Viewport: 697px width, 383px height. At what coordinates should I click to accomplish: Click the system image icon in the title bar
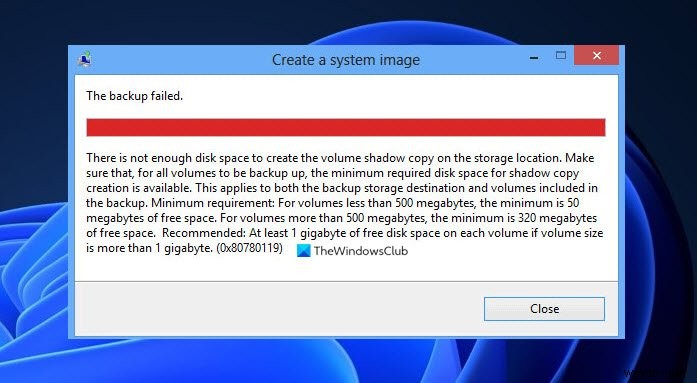coord(84,59)
